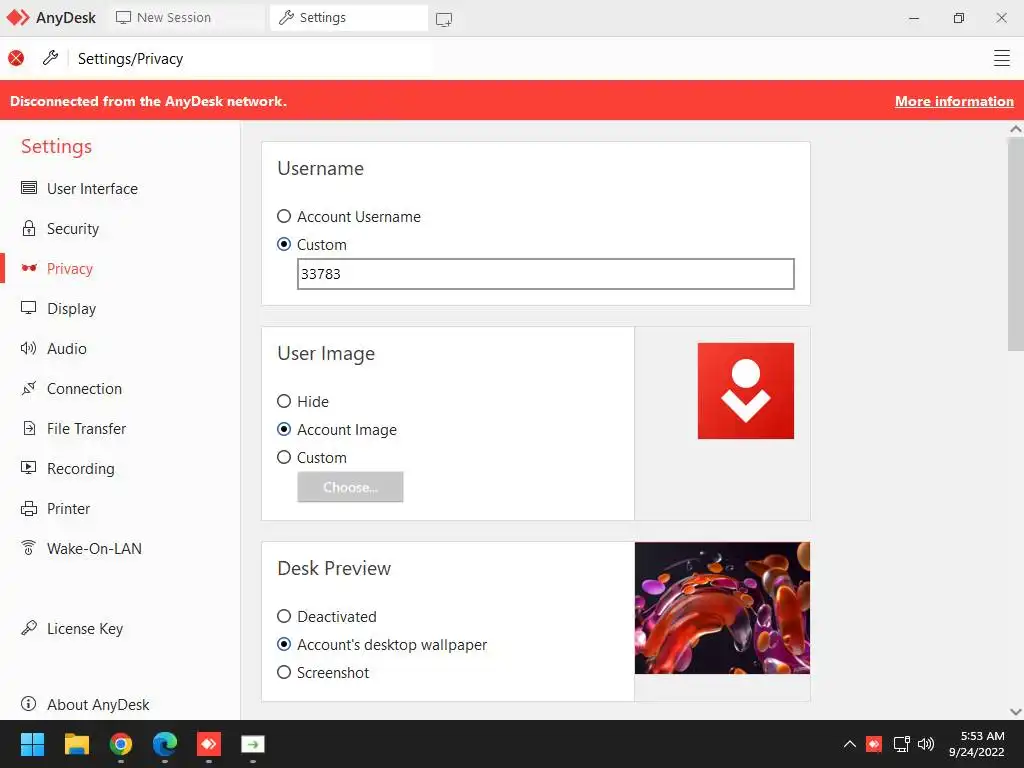This screenshot has height=768, width=1024.
Task: Click the Security padlock icon
Action: coord(29,228)
